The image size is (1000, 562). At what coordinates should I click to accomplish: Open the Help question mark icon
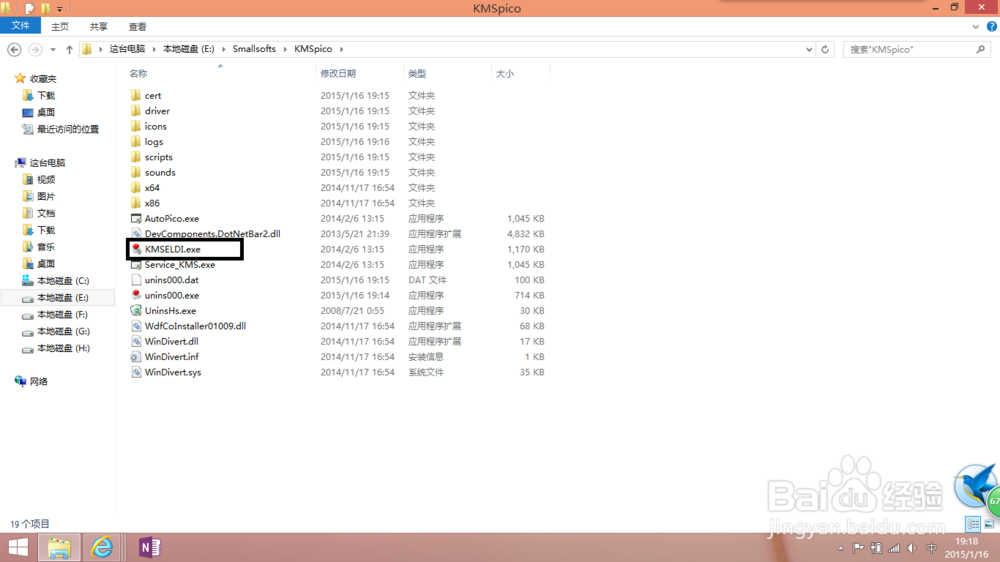(x=992, y=27)
